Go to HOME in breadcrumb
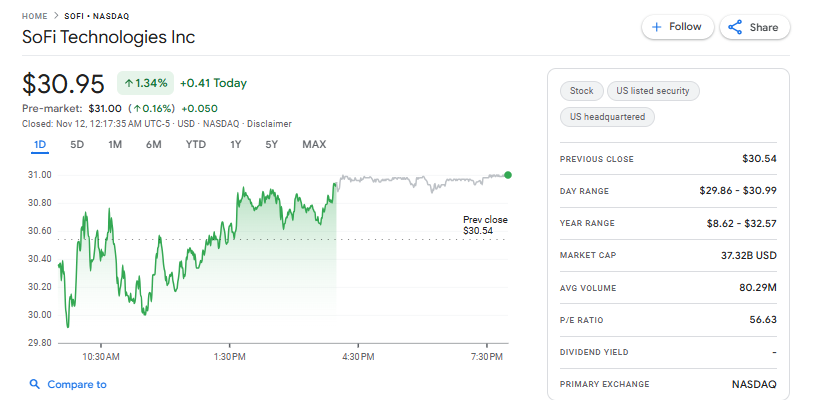 pos(35,18)
